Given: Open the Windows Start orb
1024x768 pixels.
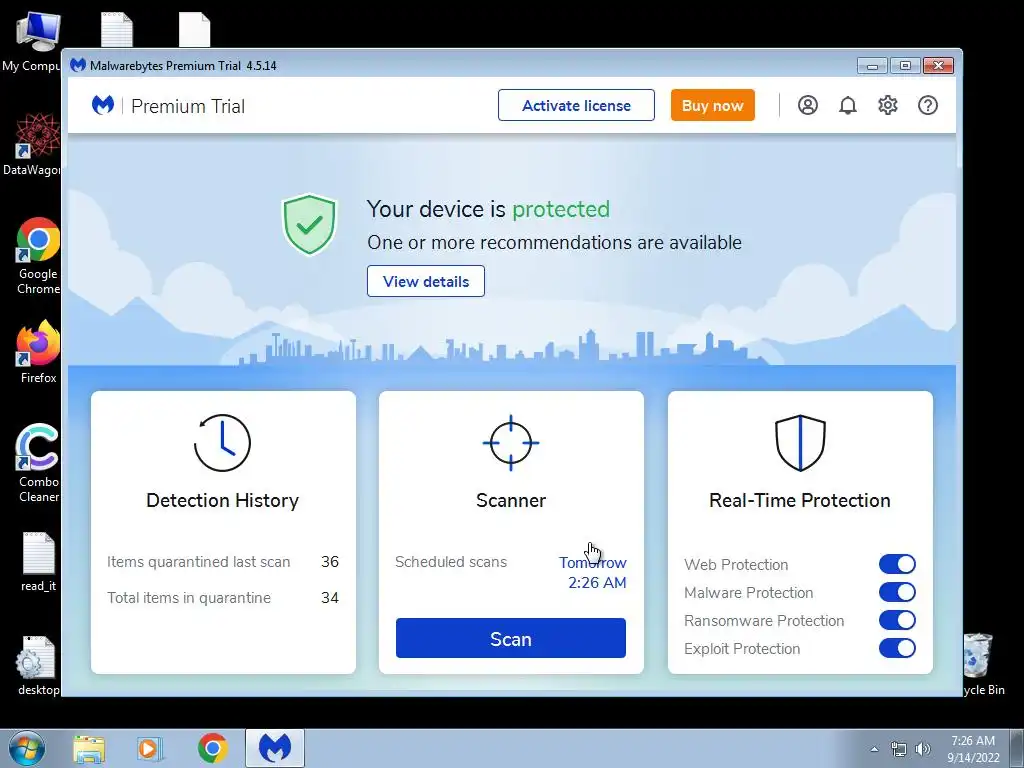Looking at the screenshot, I should tap(26, 748).
